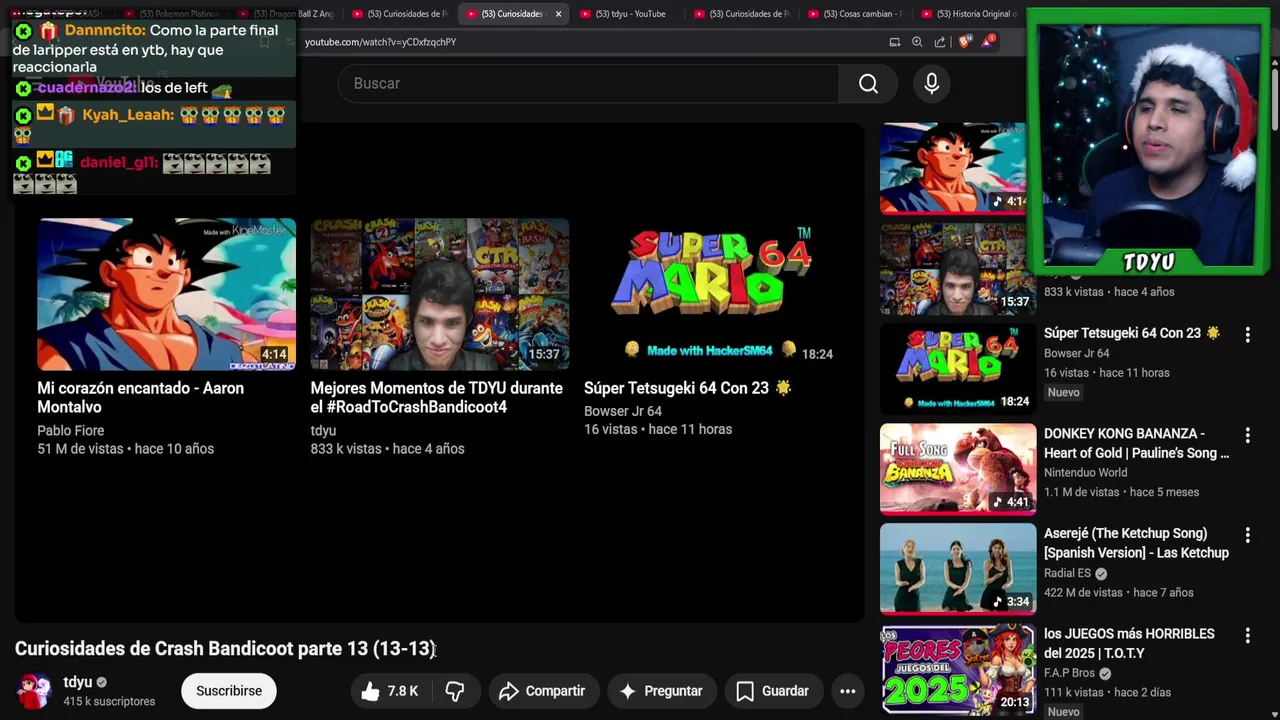Image resolution: width=1280 pixels, height=720 pixels.
Task: Click the cast/install icon in address bar
Action: 894,42
